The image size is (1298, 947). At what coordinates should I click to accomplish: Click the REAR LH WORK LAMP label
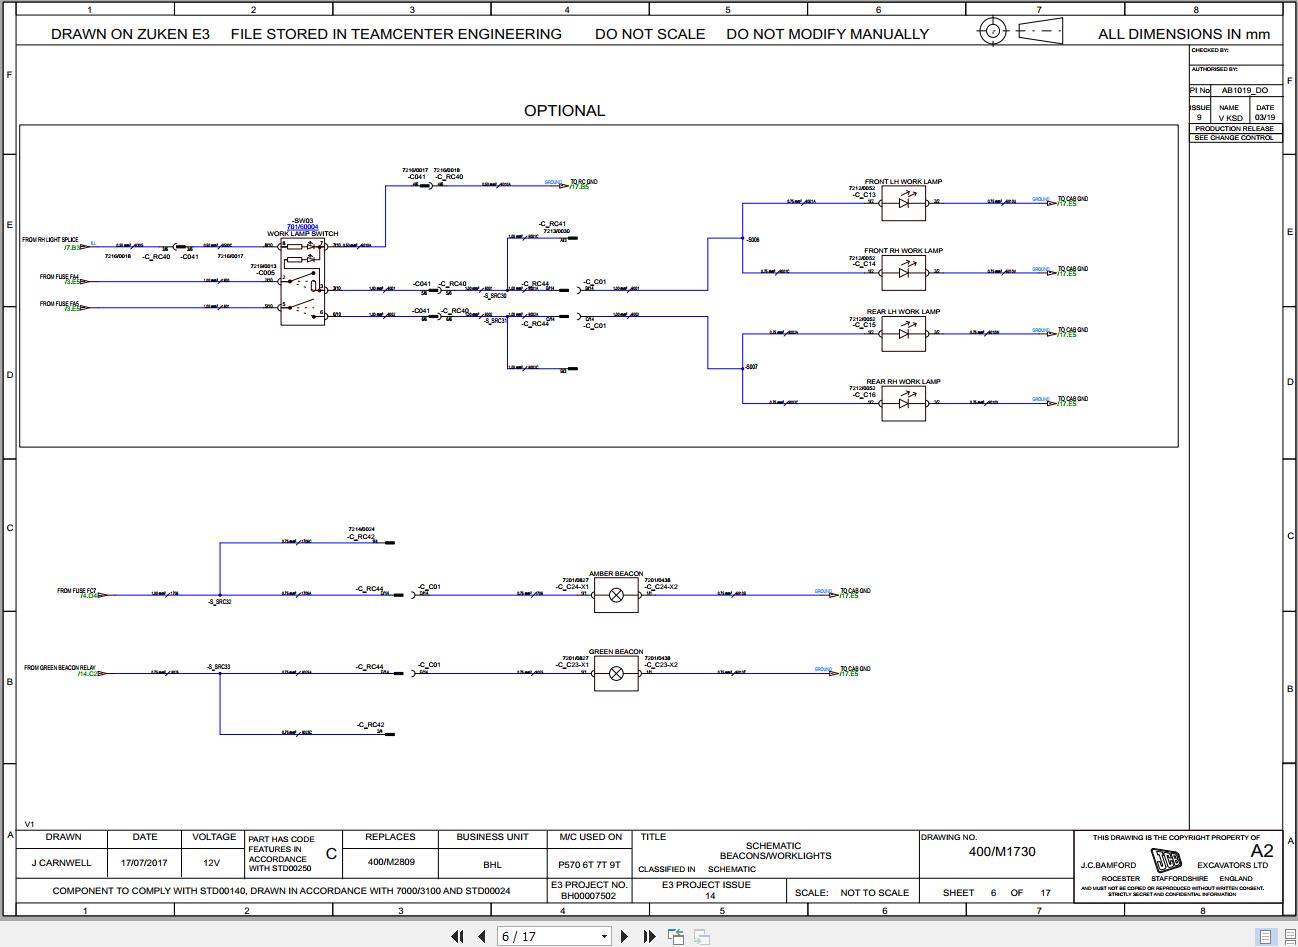[x=903, y=312]
